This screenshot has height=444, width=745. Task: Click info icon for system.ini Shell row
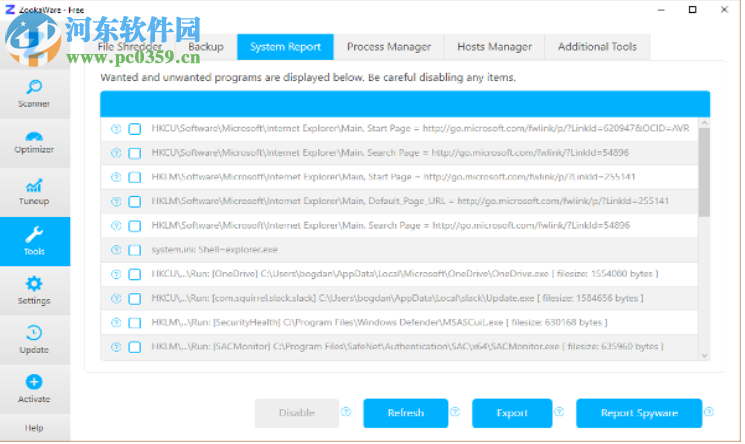point(116,250)
